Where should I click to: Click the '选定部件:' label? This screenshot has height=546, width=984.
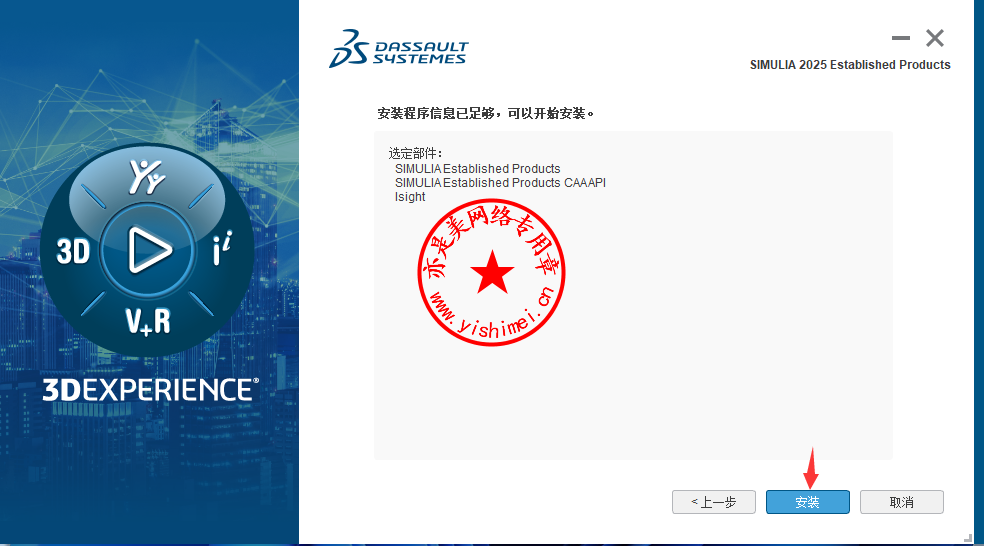click(415, 153)
